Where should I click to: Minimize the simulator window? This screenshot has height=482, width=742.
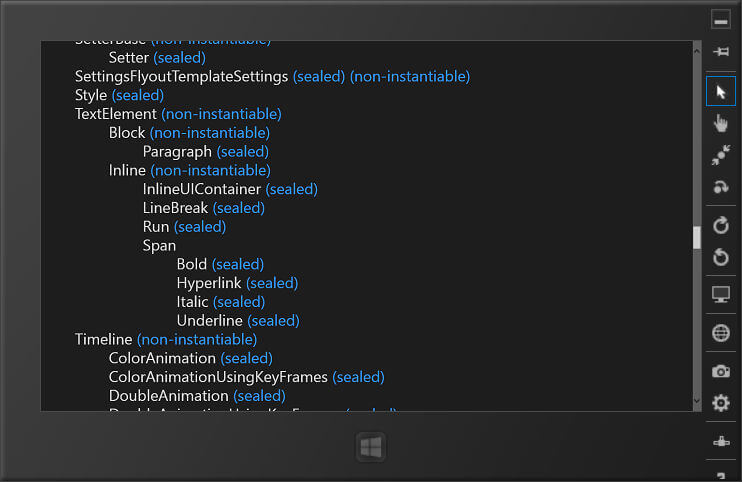[721, 19]
